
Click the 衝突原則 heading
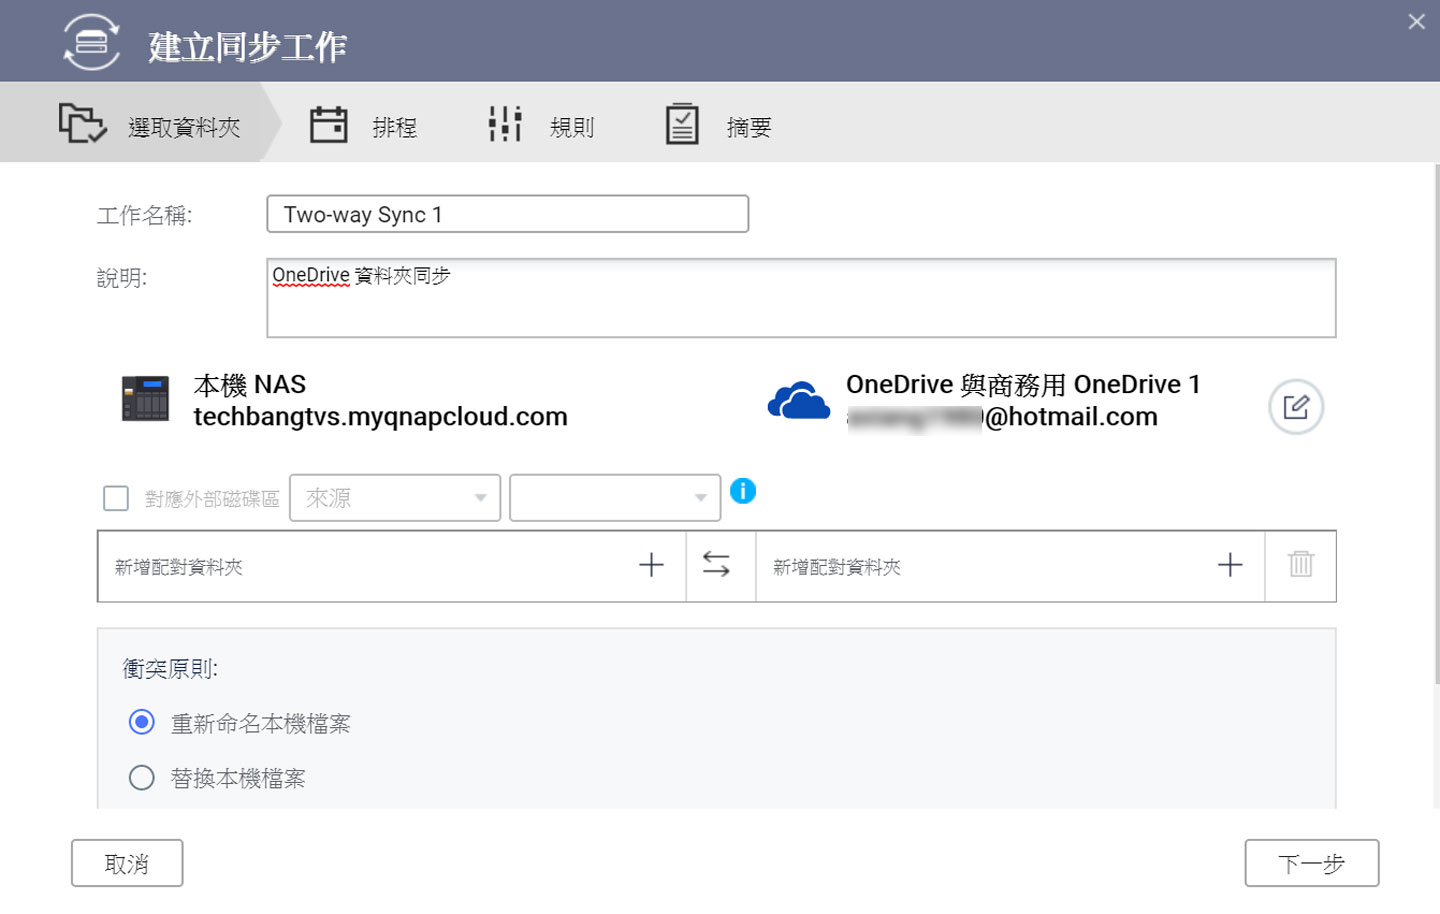tap(170, 669)
